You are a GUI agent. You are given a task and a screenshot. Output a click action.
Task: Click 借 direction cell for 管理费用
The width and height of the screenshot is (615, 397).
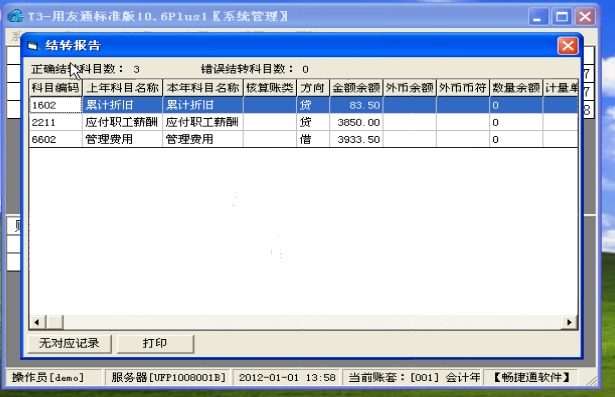tap(313, 139)
